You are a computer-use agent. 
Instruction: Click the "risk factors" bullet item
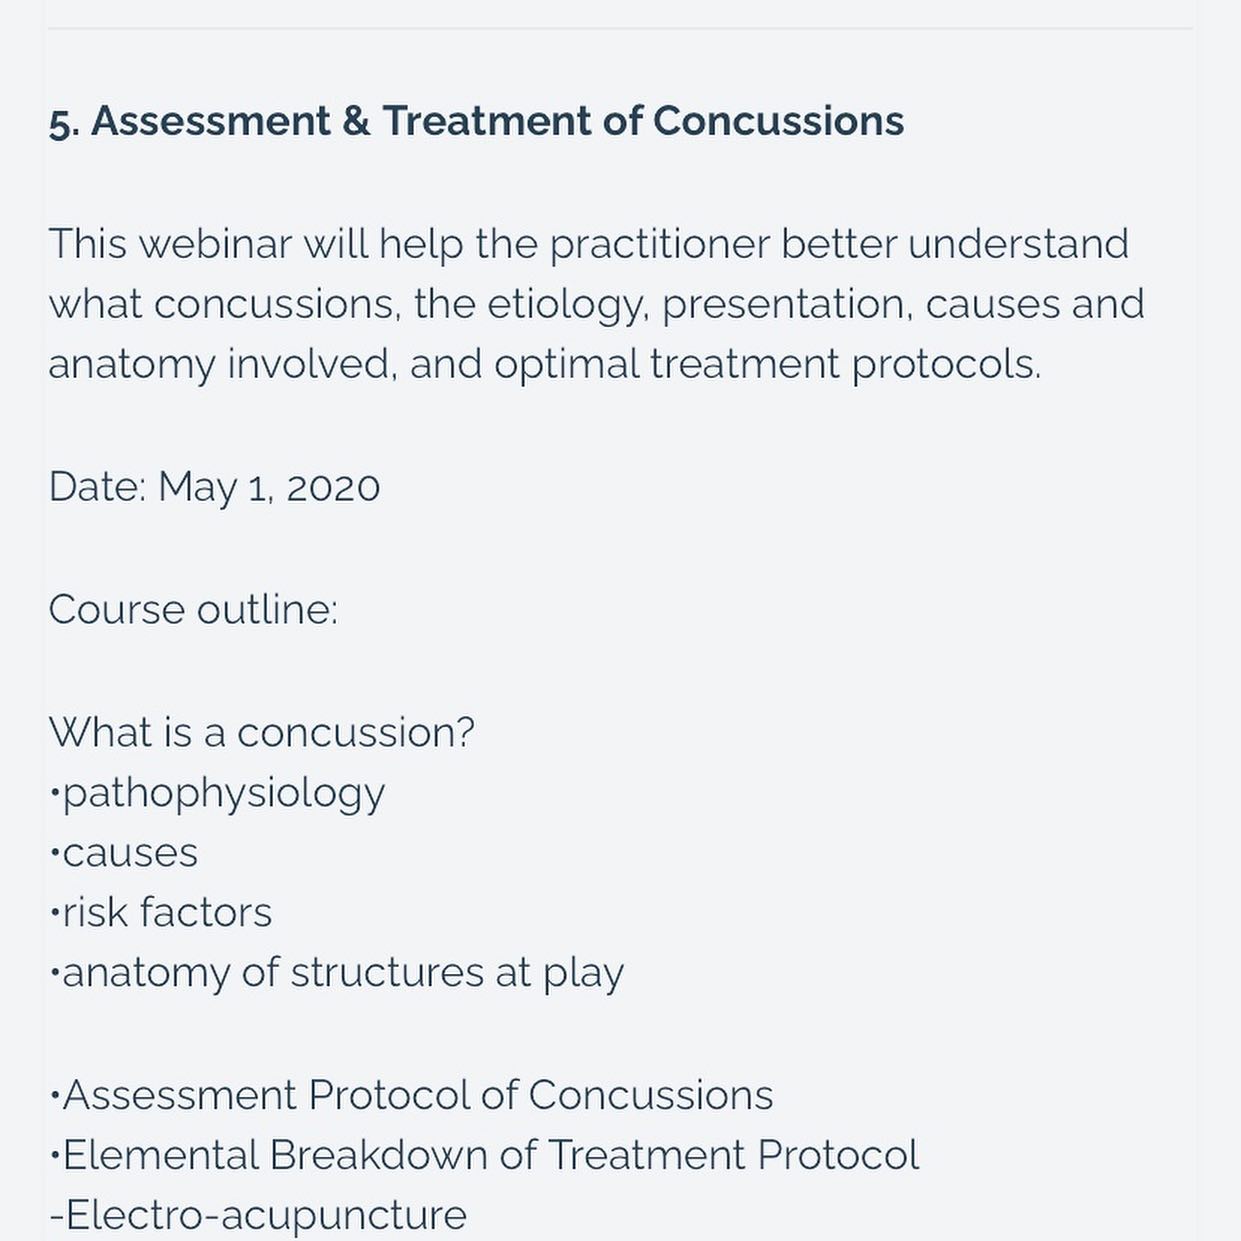[x=166, y=913]
